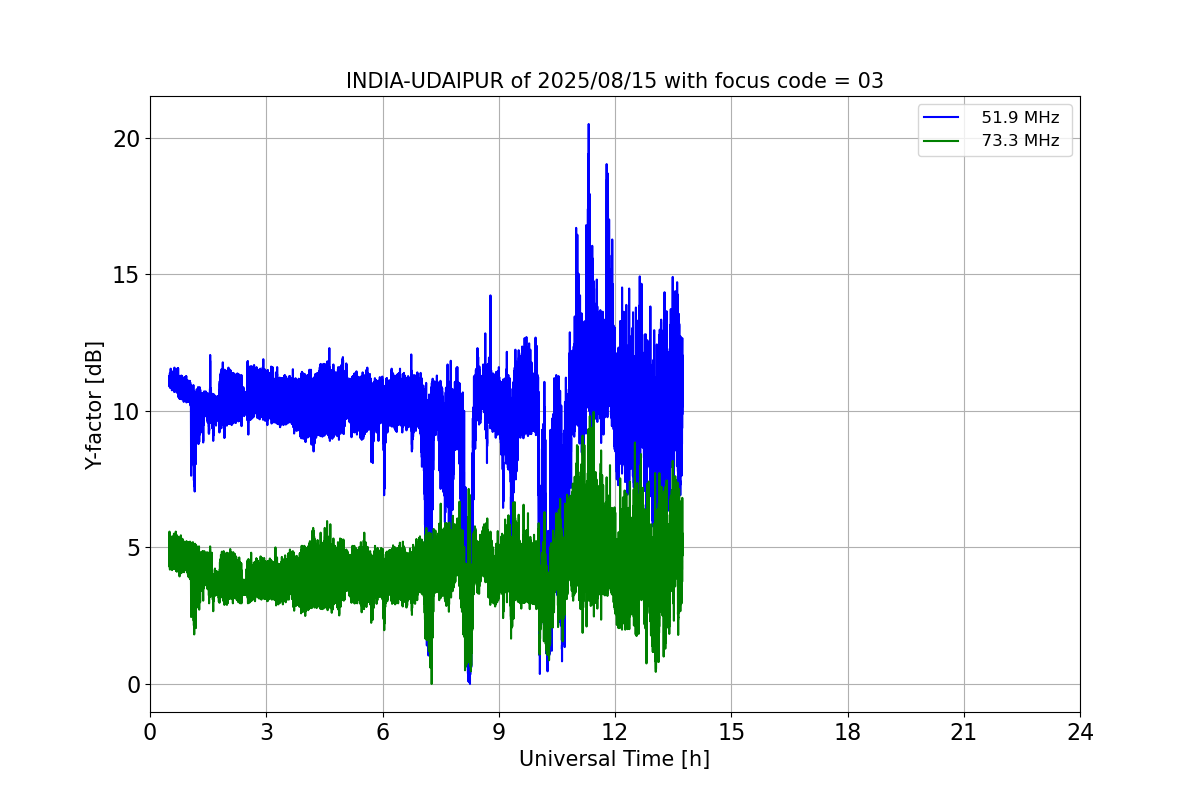This screenshot has width=1200, height=800.
Task: Select the 73.3 MHz legend label
Action: [1020, 141]
